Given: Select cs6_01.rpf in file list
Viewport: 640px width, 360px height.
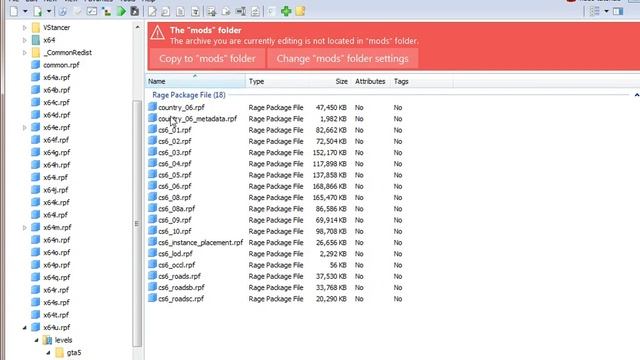Looking at the screenshot, I should 175,130.
